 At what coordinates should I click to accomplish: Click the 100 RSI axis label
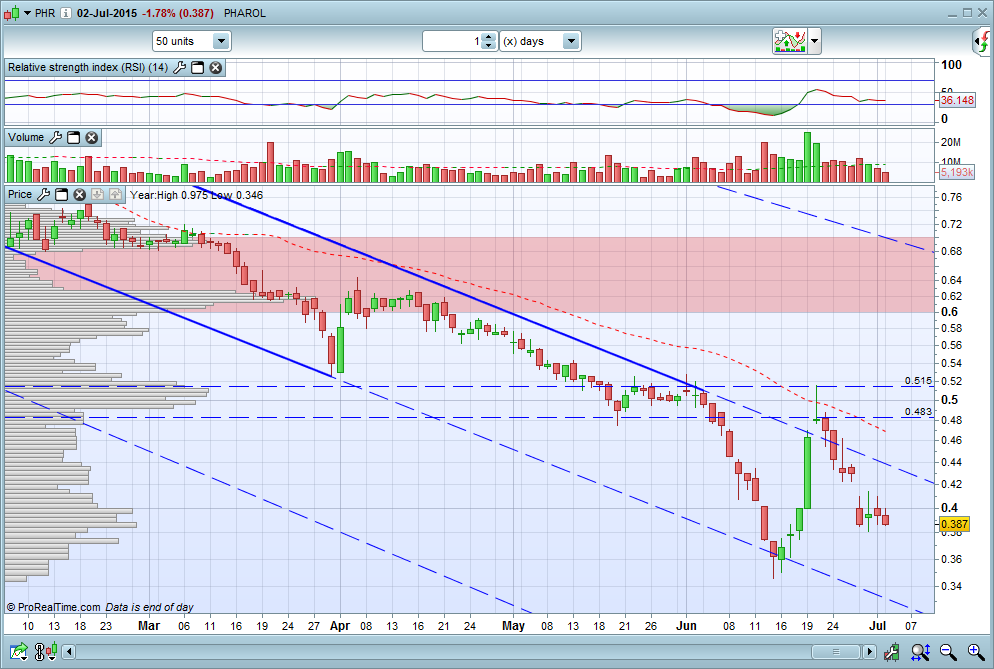pyautogui.click(x=952, y=65)
